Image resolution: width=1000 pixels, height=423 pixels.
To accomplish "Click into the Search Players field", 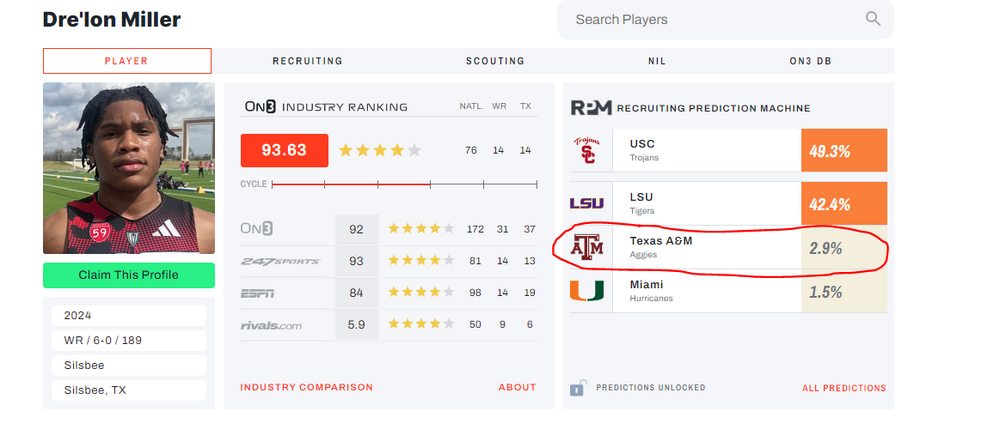I will tap(710, 19).
